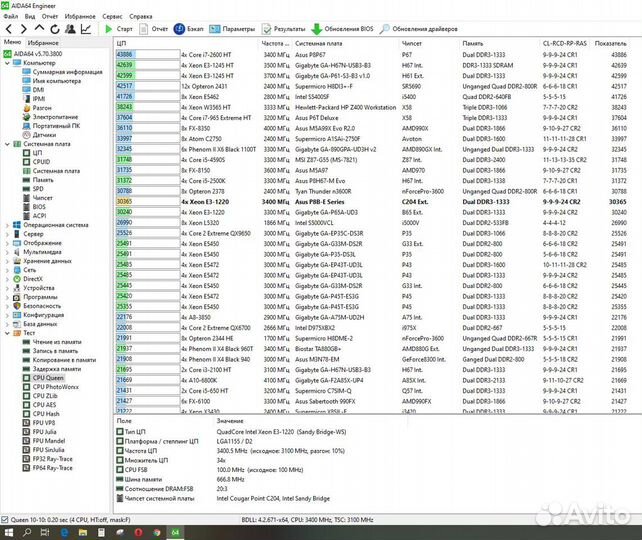
Task: Open the Избранное menu
Action: pyautogui.click(x=80, y=16)
